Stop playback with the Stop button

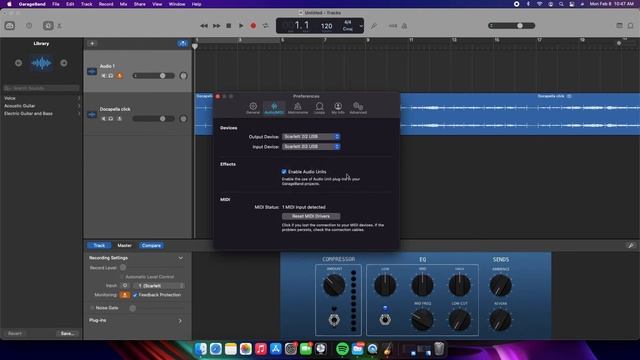[229, 26]
